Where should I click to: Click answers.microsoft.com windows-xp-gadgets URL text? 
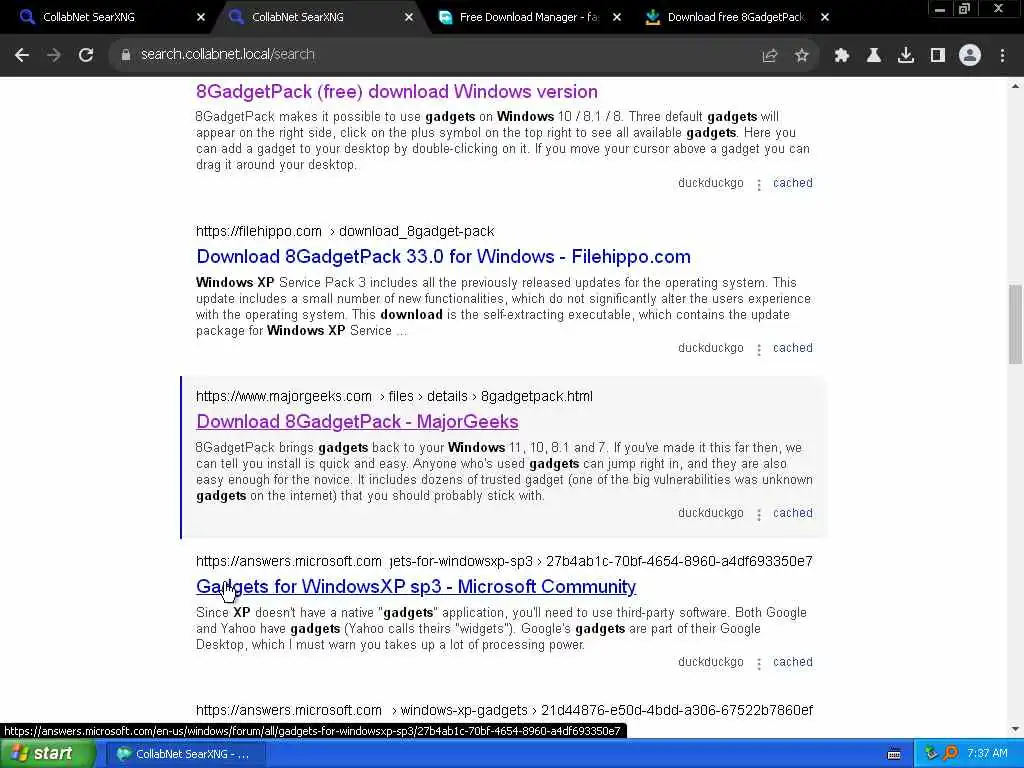(x=504, y=711)
